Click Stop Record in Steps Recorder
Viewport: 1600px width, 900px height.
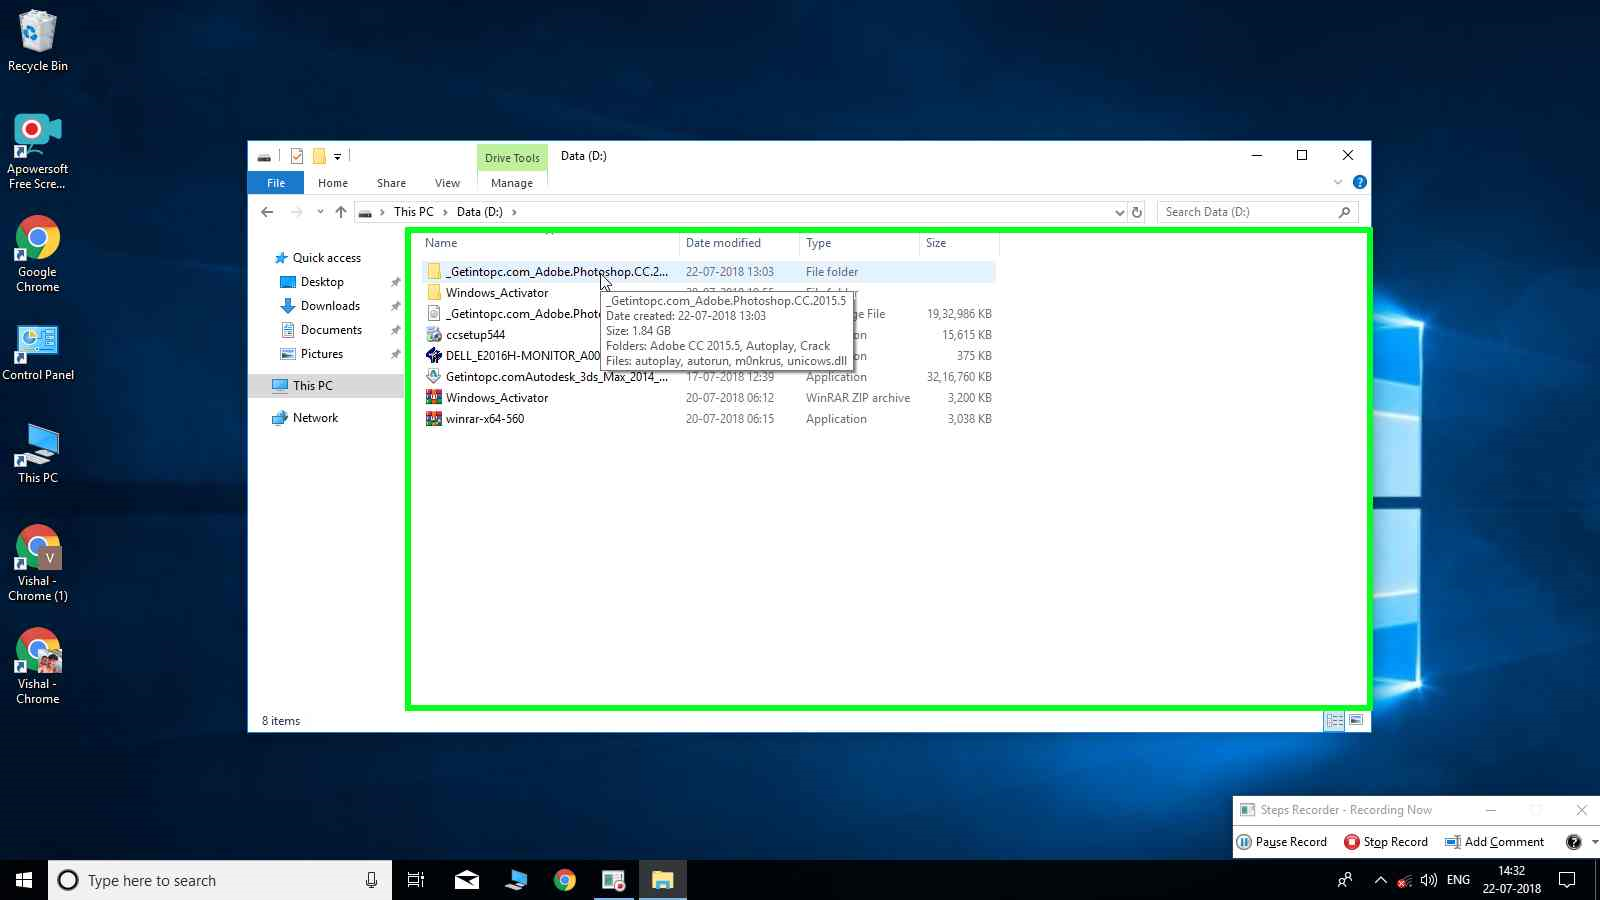tap(1386, 842)
